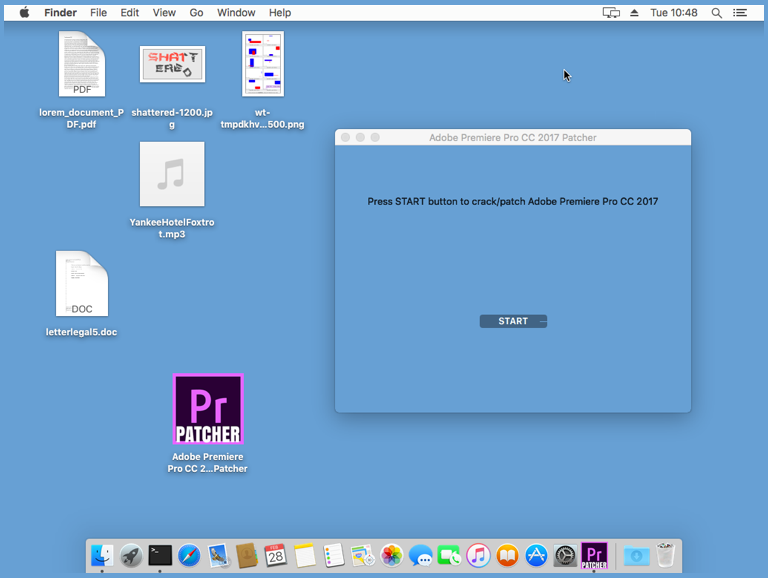This screenshot has width=768, height=578.
Task: Open Maps from the Dock
Action: (362, 555)
